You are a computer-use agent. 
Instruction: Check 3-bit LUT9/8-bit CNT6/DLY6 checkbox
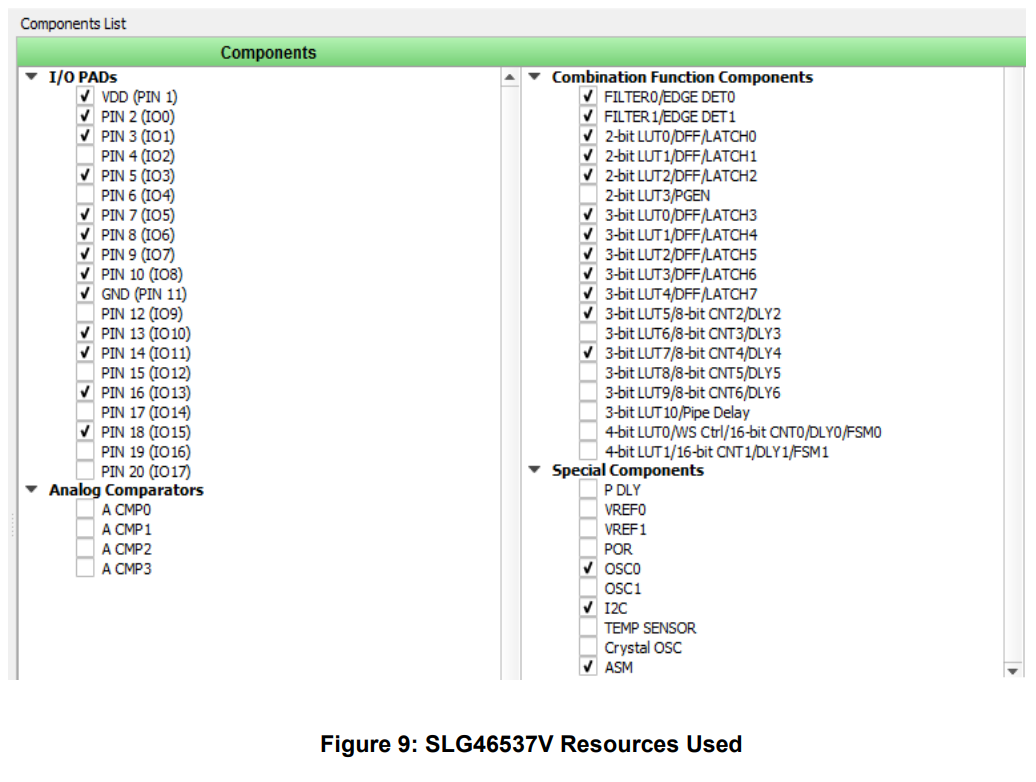pyautogui.click(x=588, y=392)
